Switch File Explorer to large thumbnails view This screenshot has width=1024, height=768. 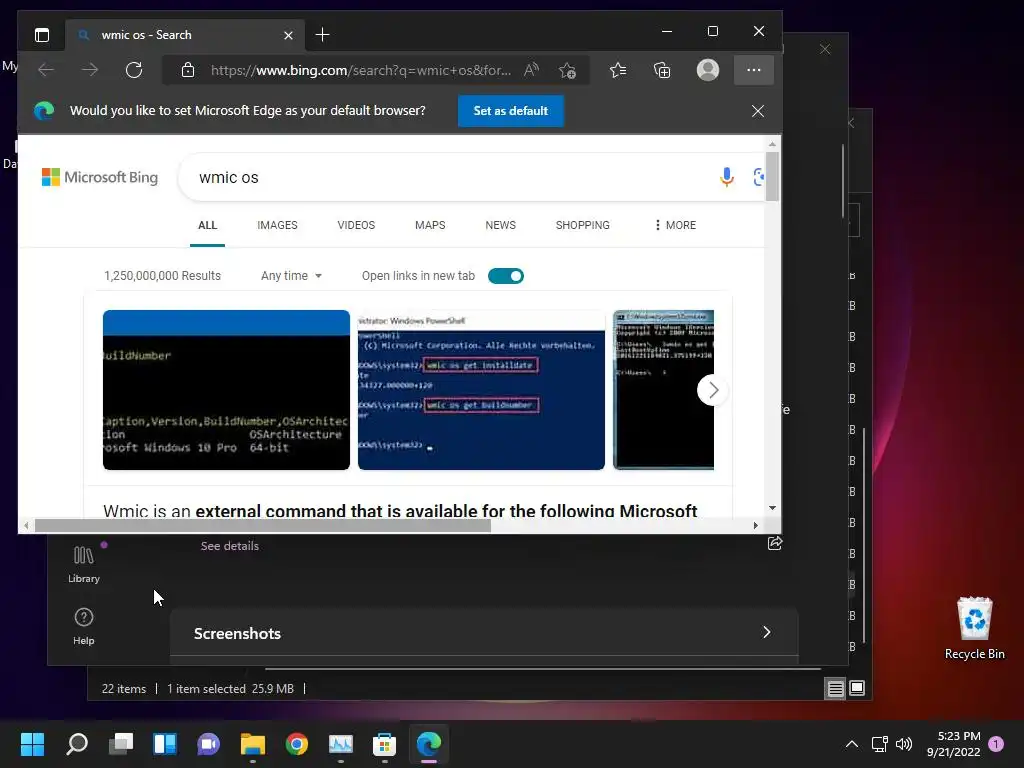click(x=857, y=688)
